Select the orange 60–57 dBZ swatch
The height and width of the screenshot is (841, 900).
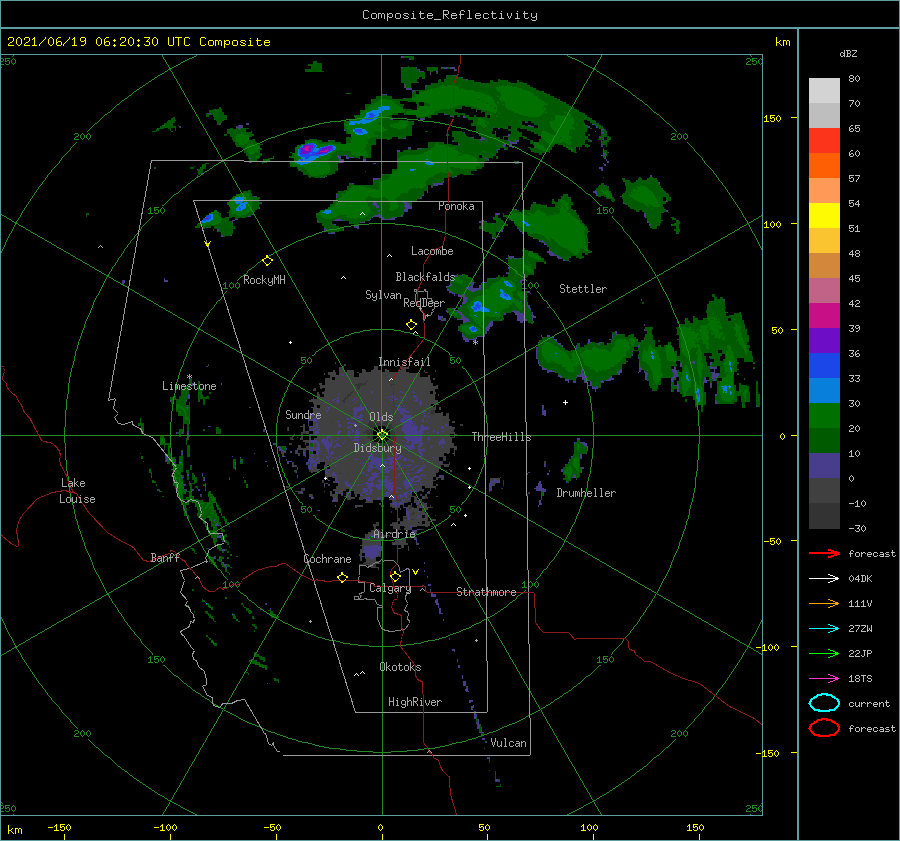click(x=824, y=166)
